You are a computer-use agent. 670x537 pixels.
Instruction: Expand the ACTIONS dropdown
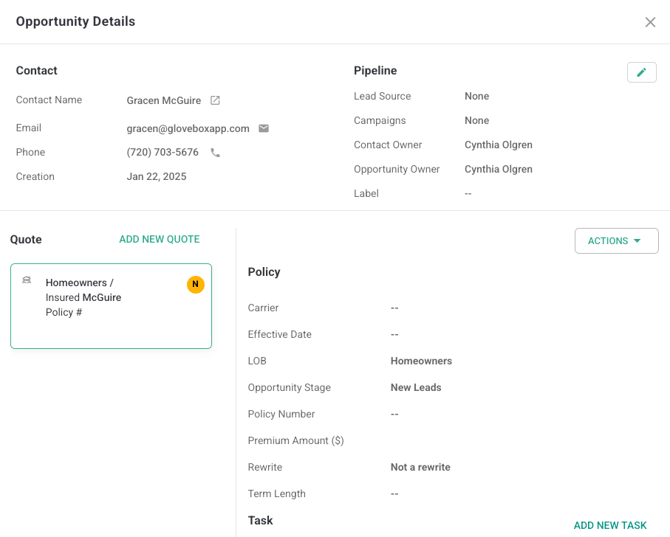(616, 241)
